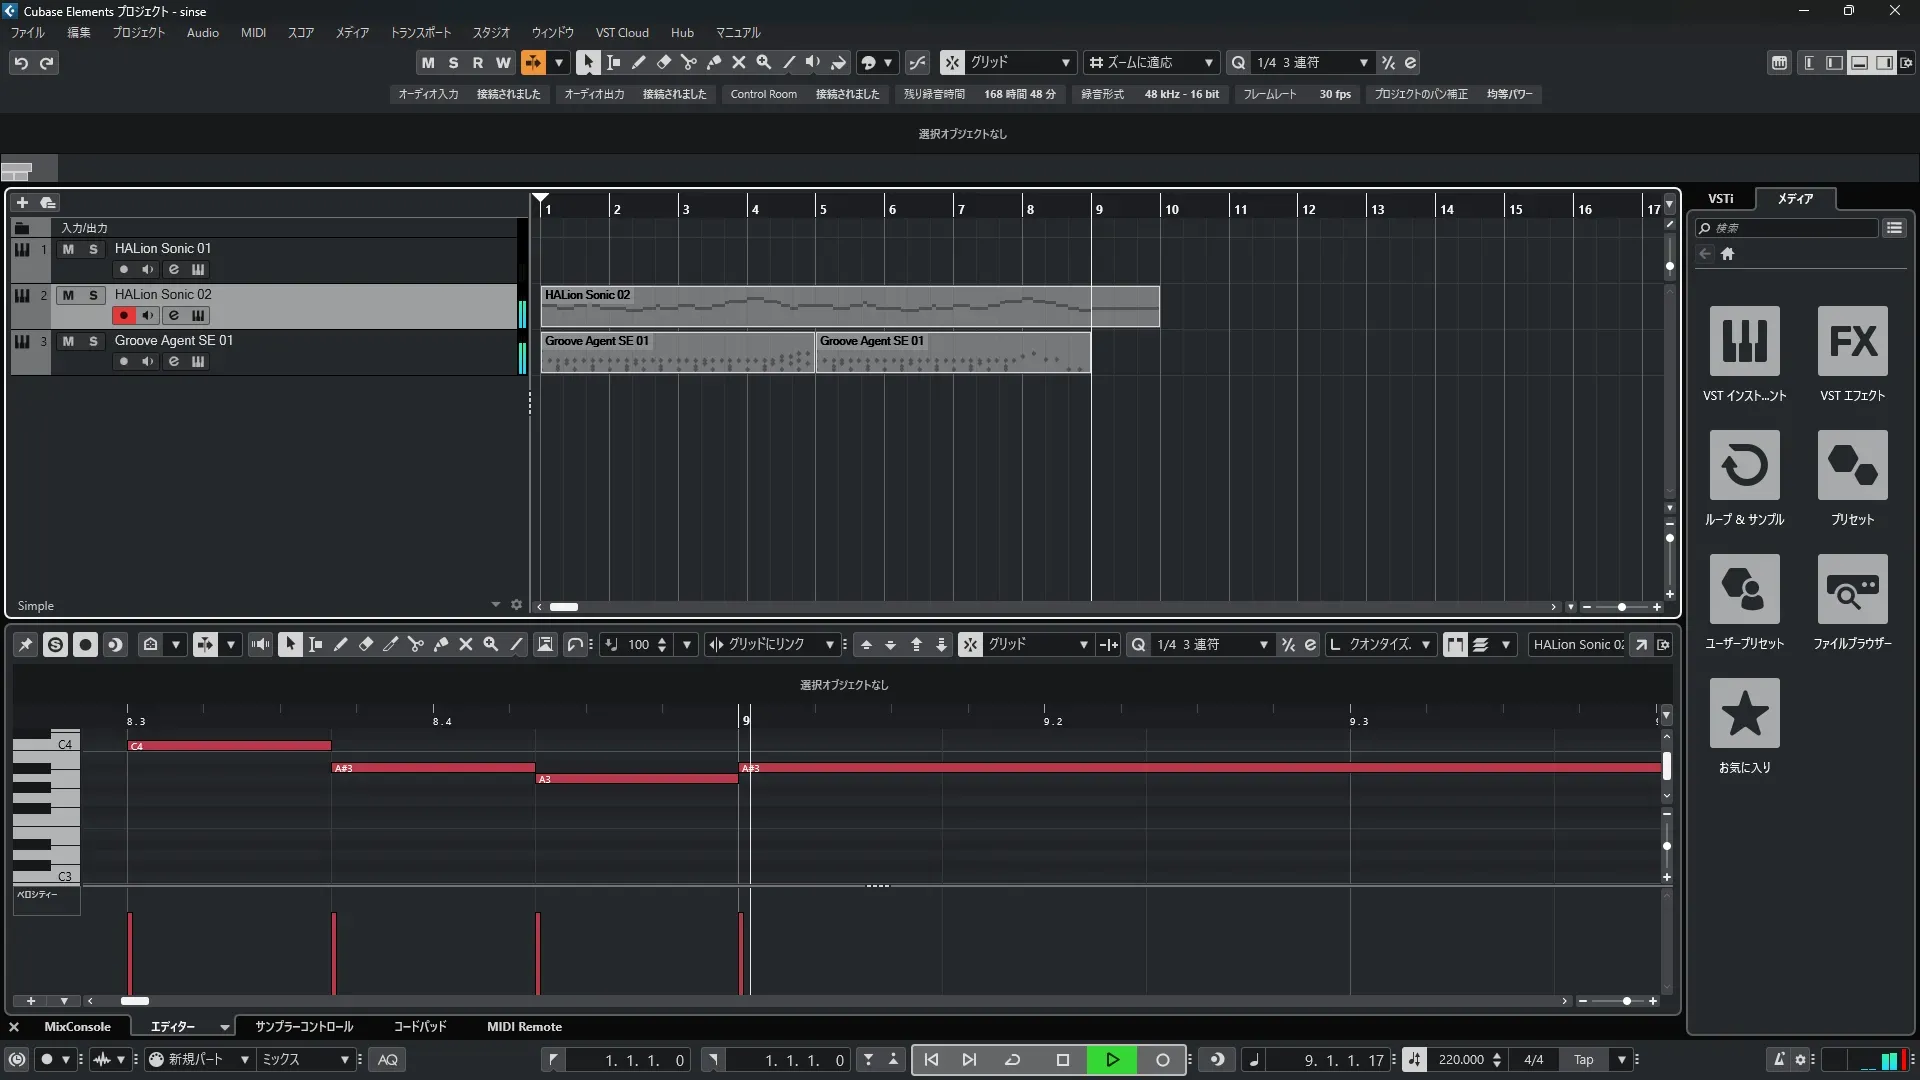This screenshot has height=1080, width=1920.
Task: Select the Mute tool in top toolbar
Action: [738, 62]
